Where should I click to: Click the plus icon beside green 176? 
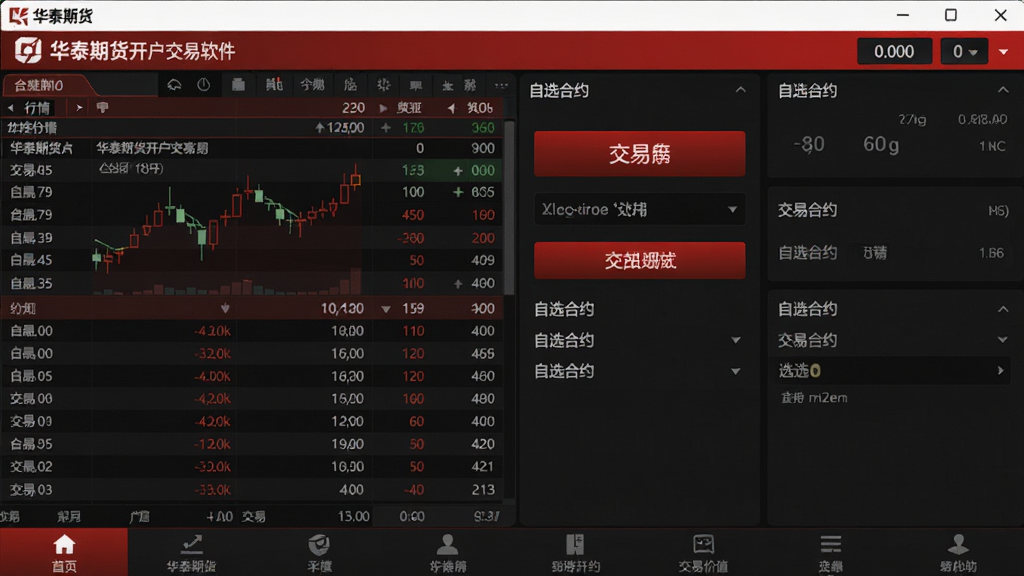(386, 127)
